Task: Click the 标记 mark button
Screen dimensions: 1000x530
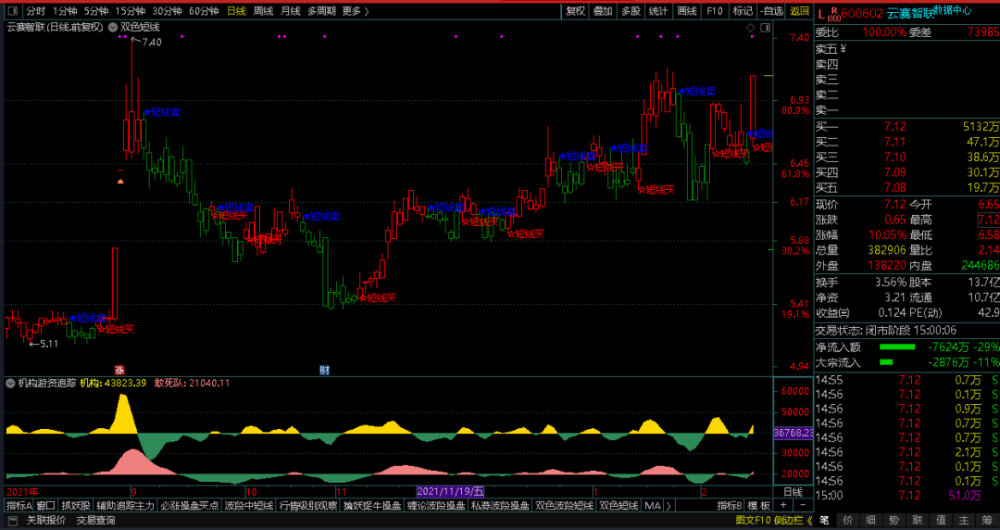Action: [x=742, y=11]
